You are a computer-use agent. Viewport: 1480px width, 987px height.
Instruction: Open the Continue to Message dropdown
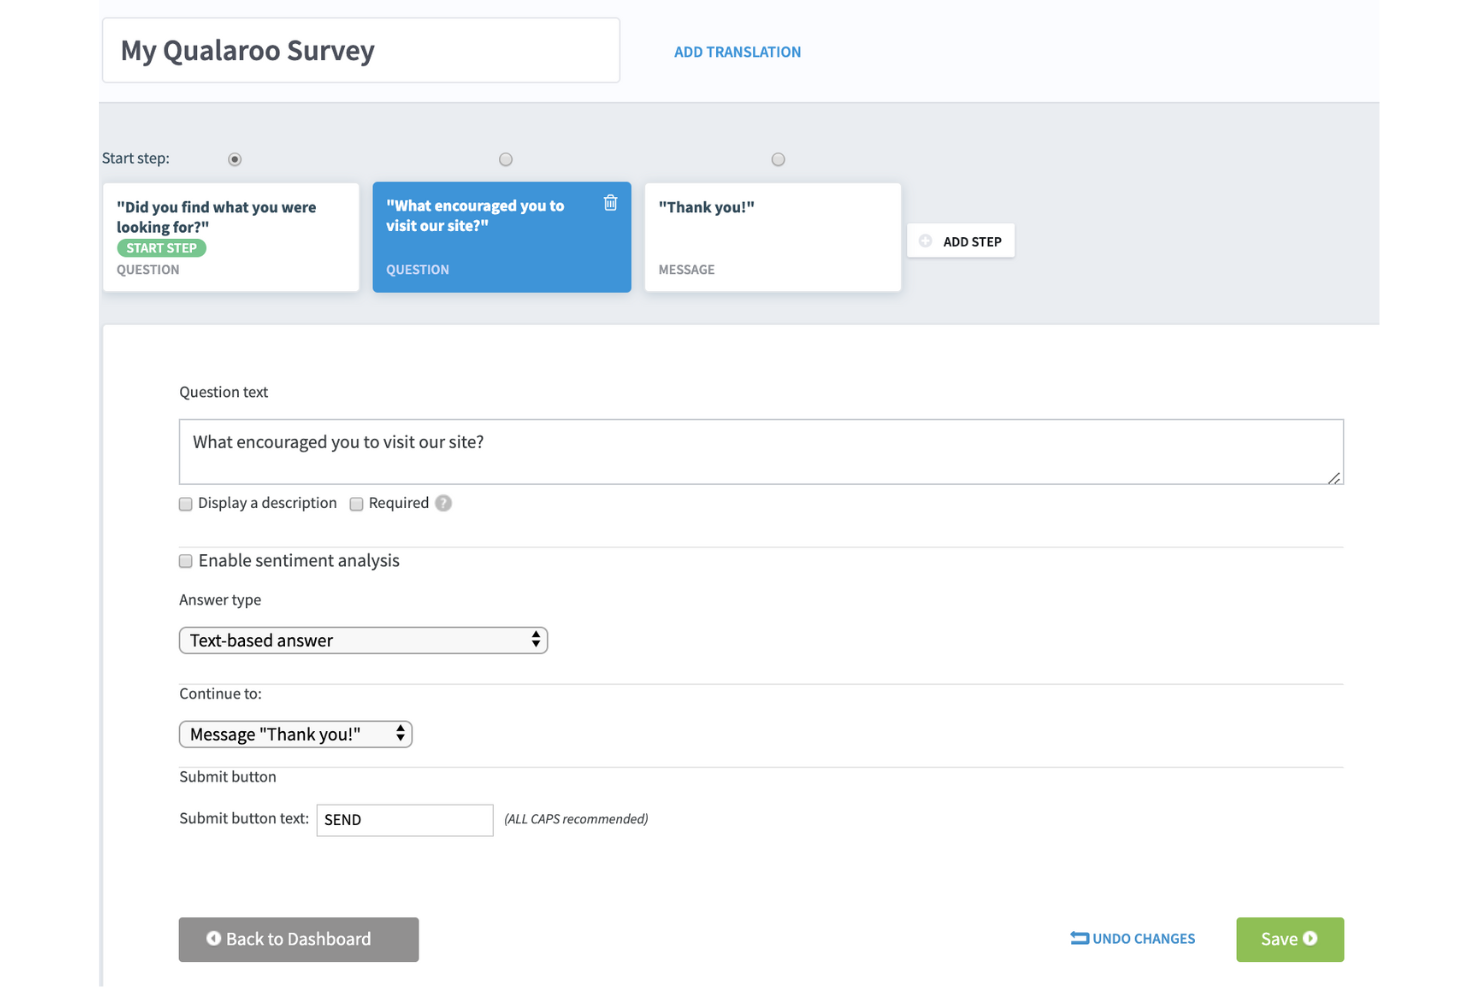(295, 733)
